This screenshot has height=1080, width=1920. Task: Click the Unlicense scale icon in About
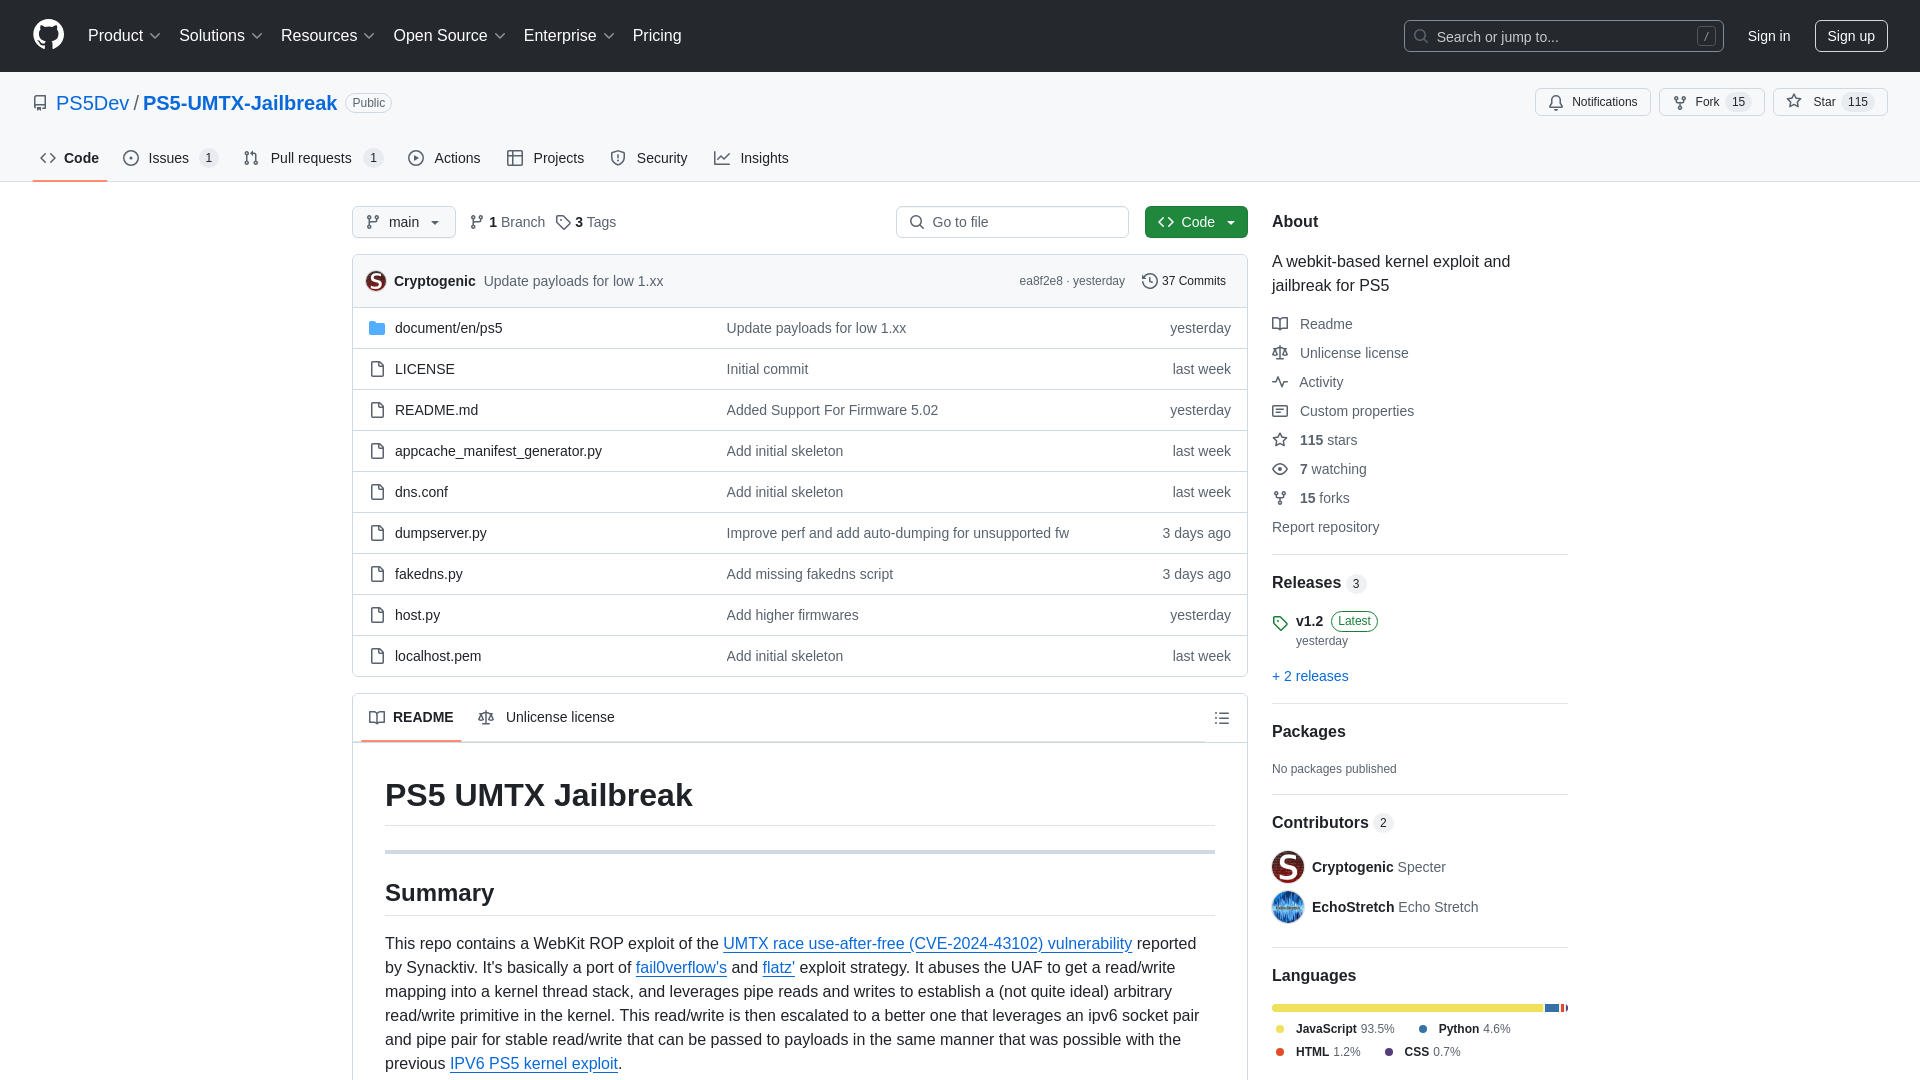click(1280, 353)
